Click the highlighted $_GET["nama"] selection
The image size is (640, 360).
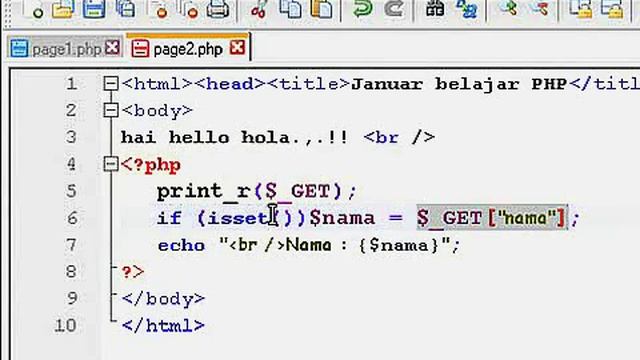(x=492, y=218)
